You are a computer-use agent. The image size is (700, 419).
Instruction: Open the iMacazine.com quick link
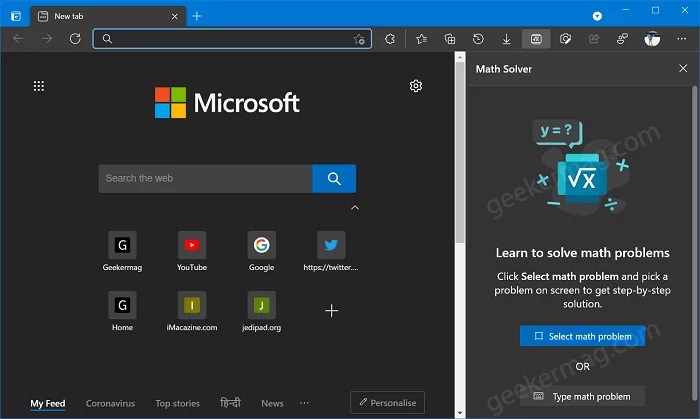tap(192, 311)
